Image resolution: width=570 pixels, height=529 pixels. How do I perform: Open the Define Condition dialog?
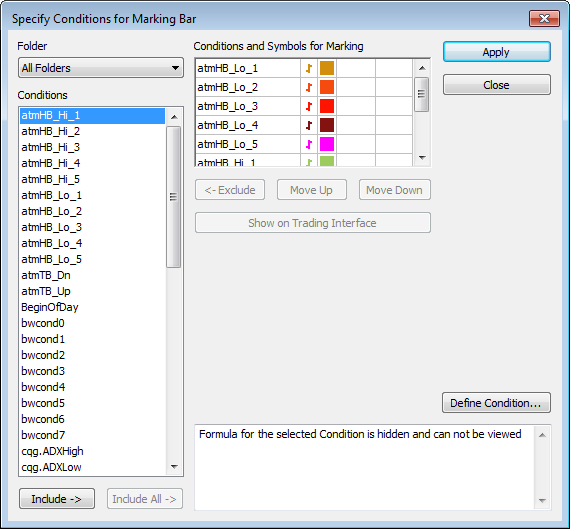tap(496, 403)
